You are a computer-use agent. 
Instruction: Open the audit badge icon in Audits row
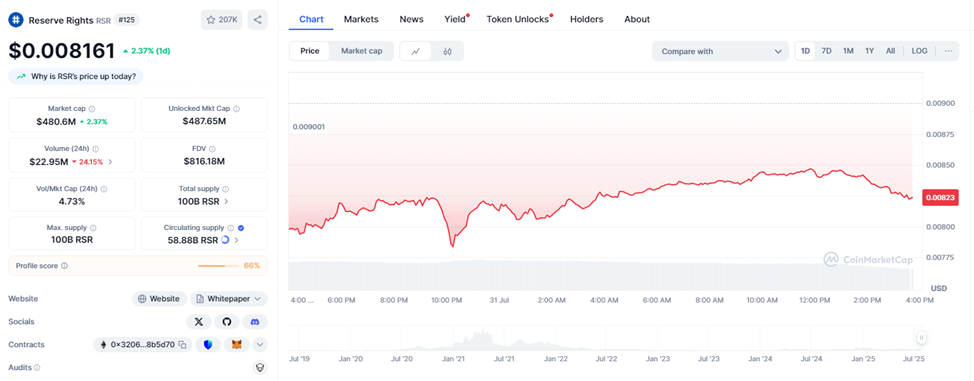click(x=260, y=368)
